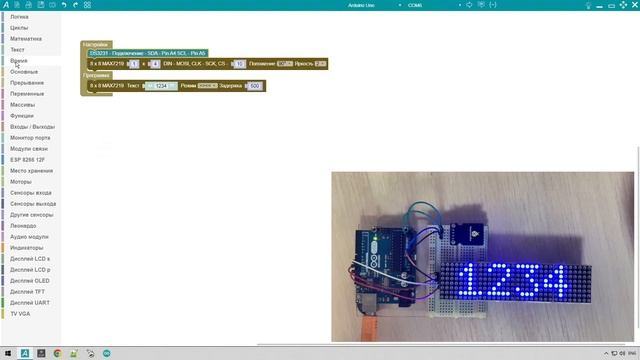Click the Arduino LED matrix webcam preview
Screen dimensions: 640x360
(x=482, y=257)
